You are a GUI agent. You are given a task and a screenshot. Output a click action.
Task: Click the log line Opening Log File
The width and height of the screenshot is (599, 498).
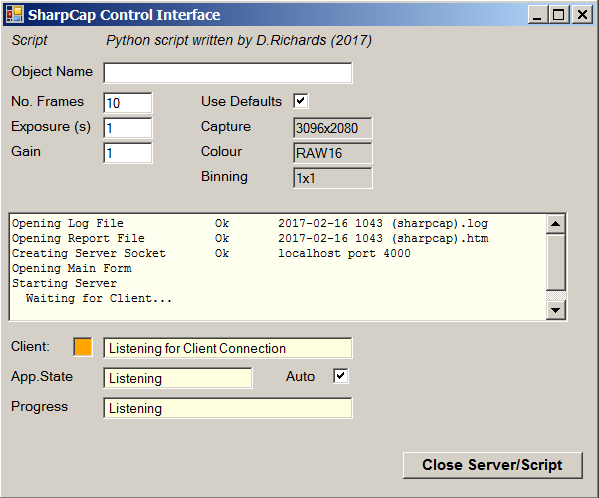[x=68, y=223]
